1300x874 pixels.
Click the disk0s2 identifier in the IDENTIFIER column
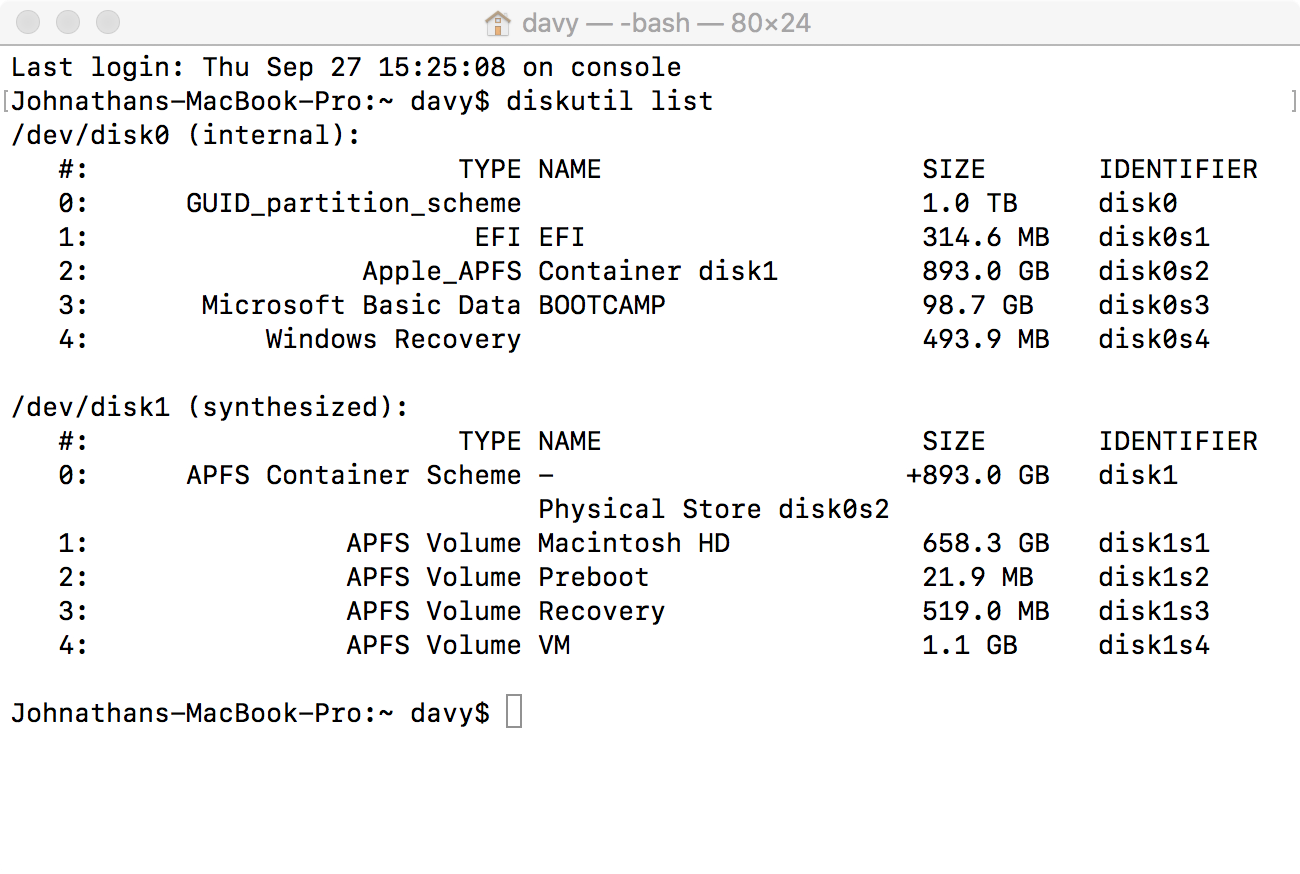[x=1154, y=271]
